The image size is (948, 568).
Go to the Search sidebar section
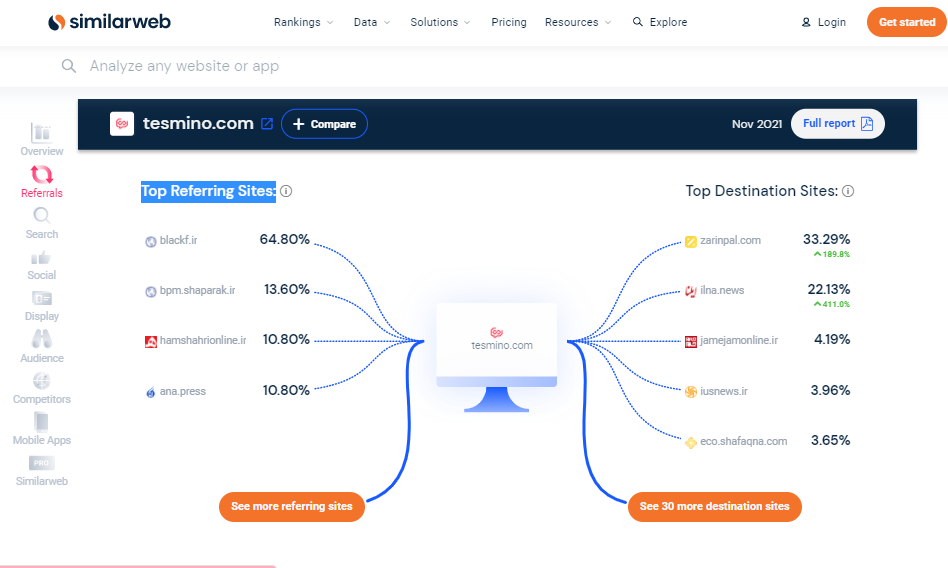pos(42,223)
